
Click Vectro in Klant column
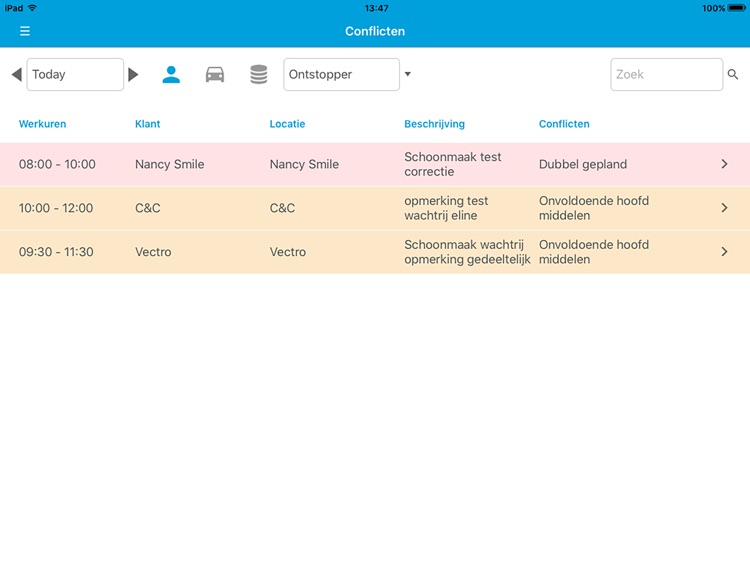click(153, 252)
